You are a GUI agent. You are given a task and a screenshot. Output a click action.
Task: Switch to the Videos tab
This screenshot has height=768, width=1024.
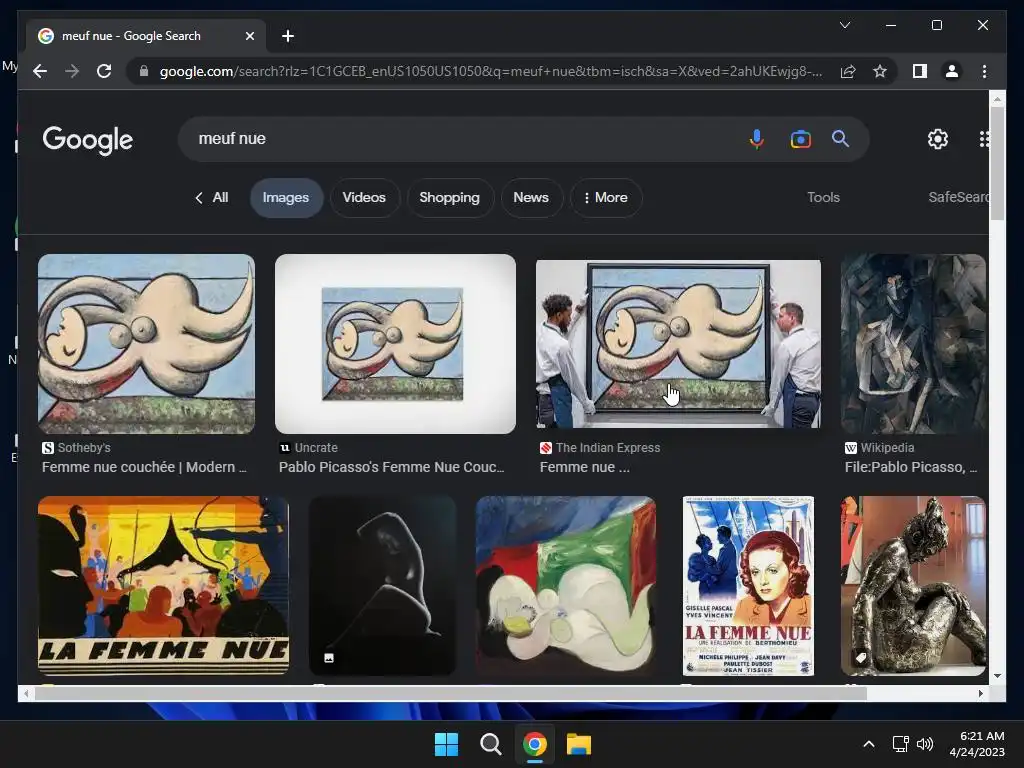[x=364, y=197]
